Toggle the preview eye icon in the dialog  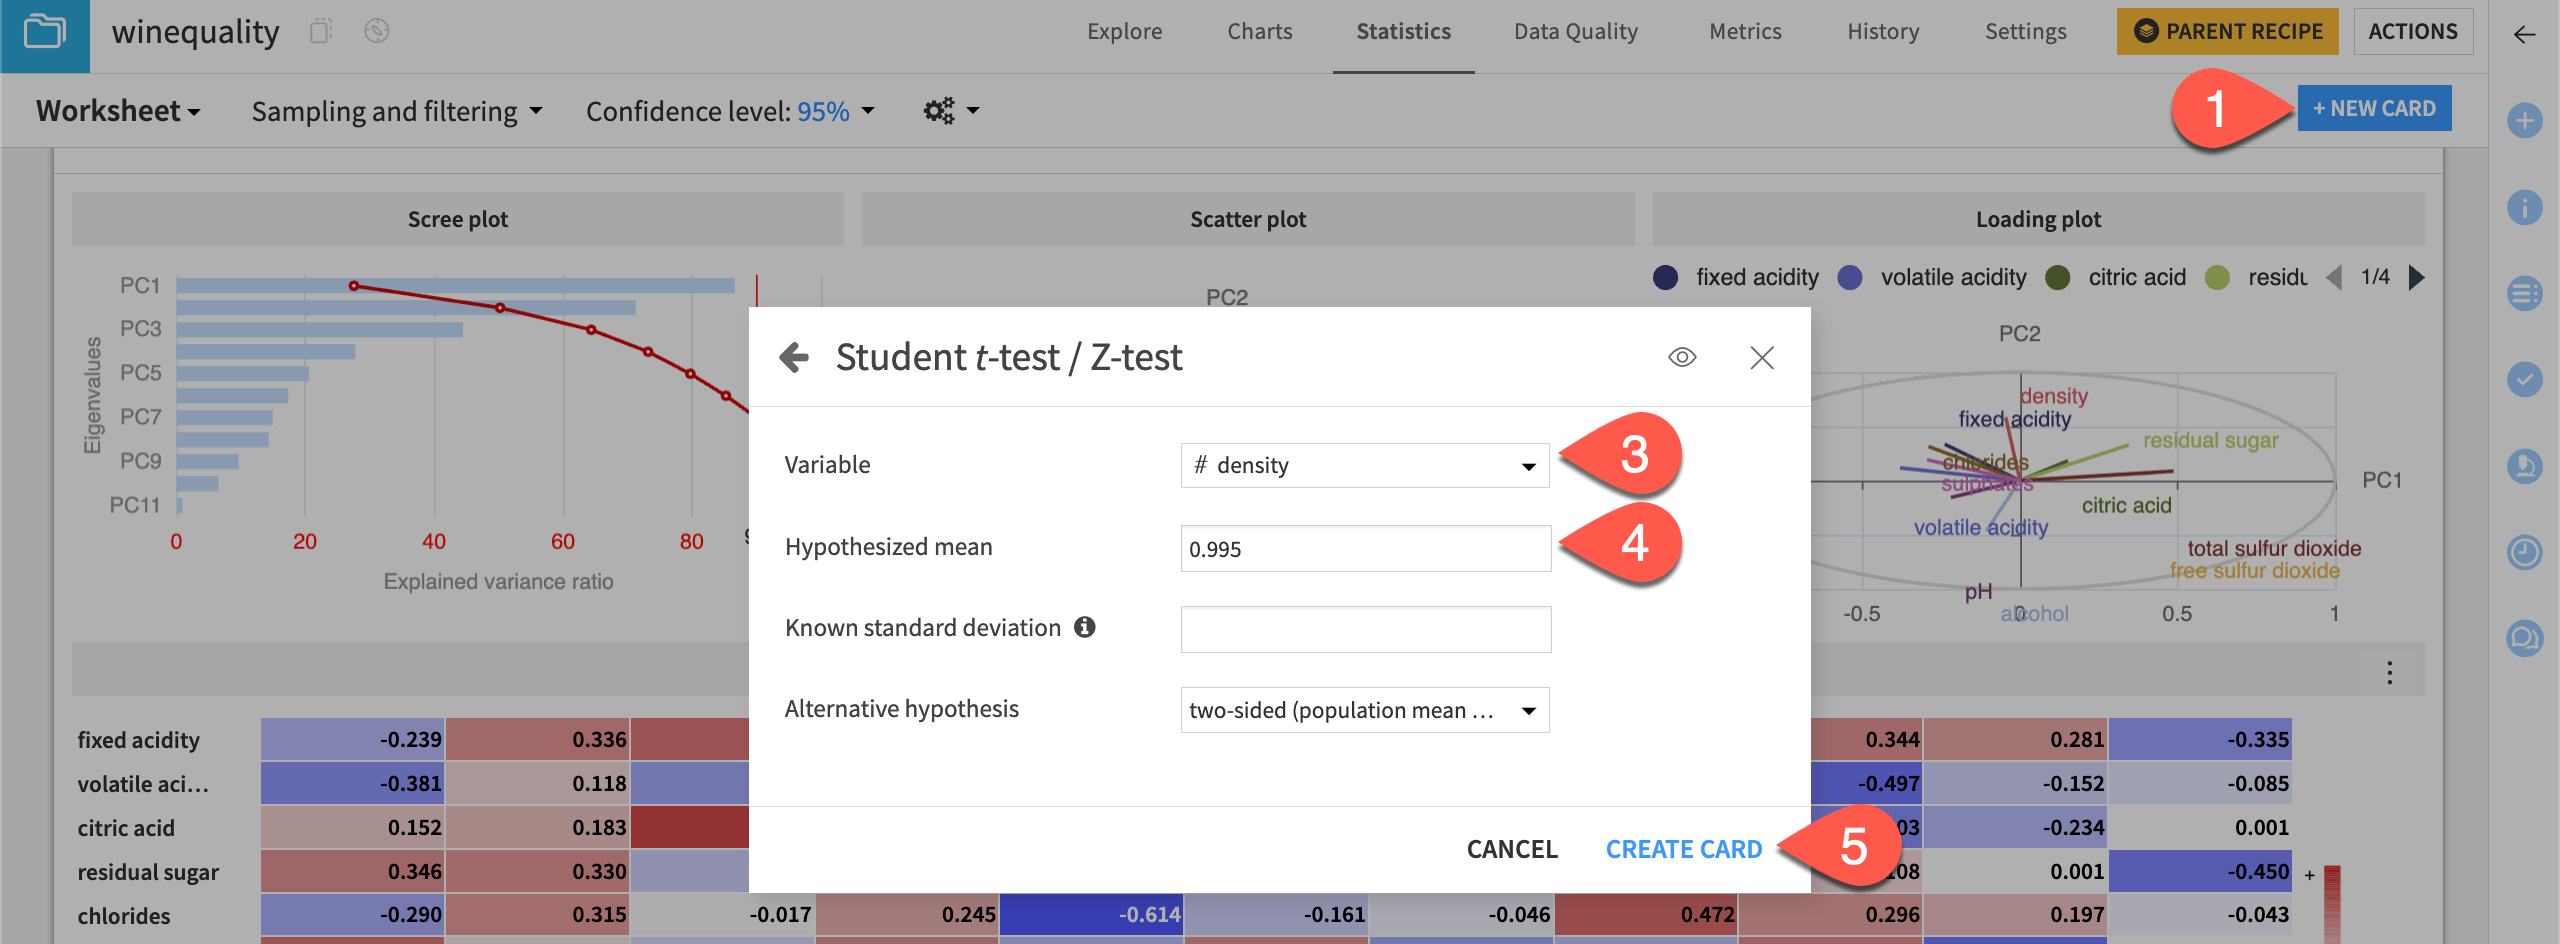pos(1682,357)
